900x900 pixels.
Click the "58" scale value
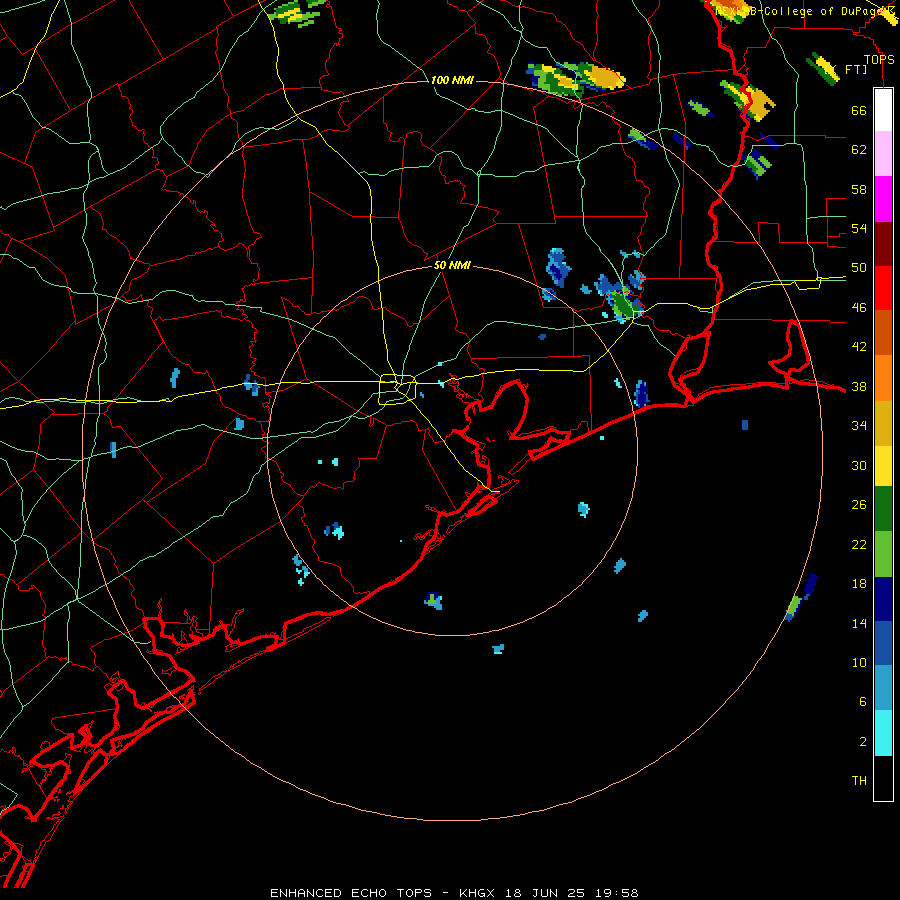pos(859,189)
